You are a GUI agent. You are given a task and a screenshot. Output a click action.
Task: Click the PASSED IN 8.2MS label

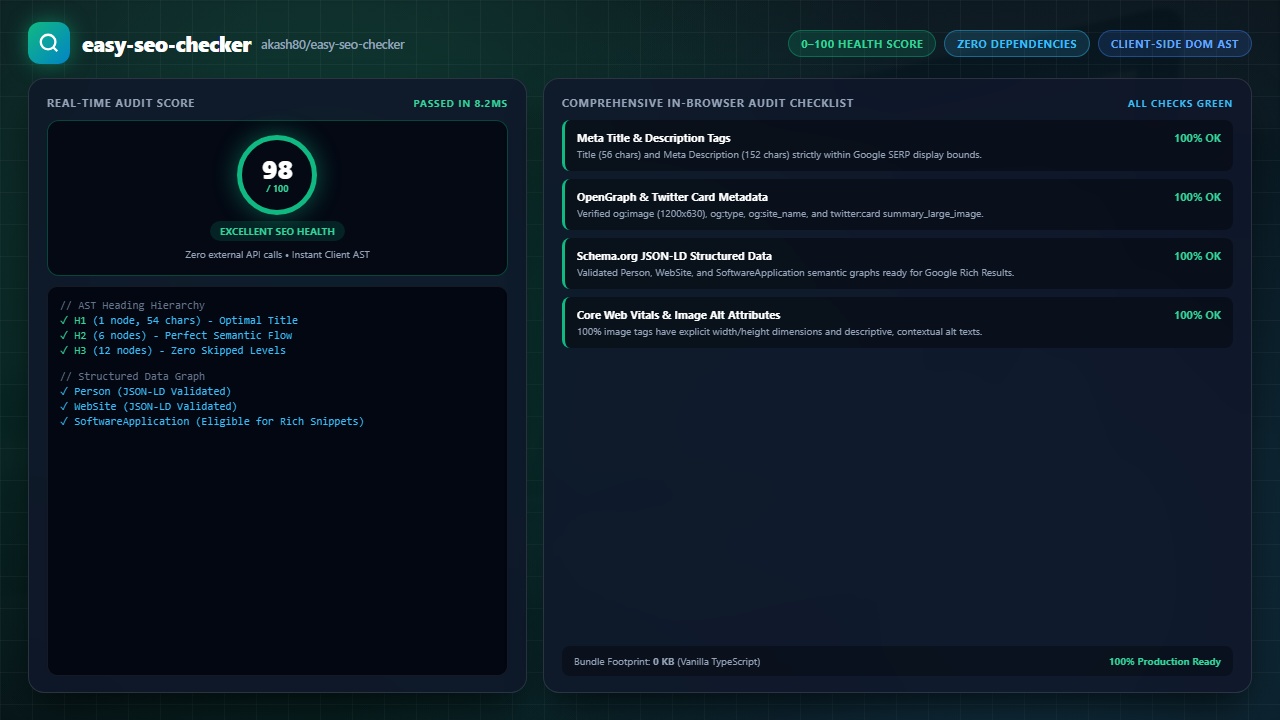pyautogui.click(x=460, y=103)
